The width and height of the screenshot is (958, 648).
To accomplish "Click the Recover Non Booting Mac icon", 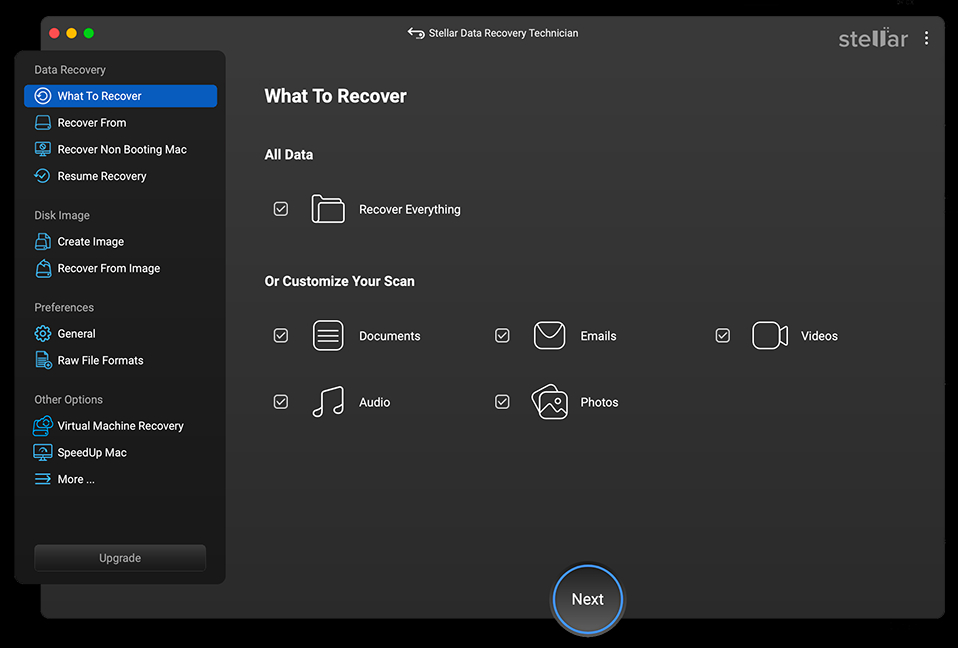I will pyautogui.click(x=43, y=150).
